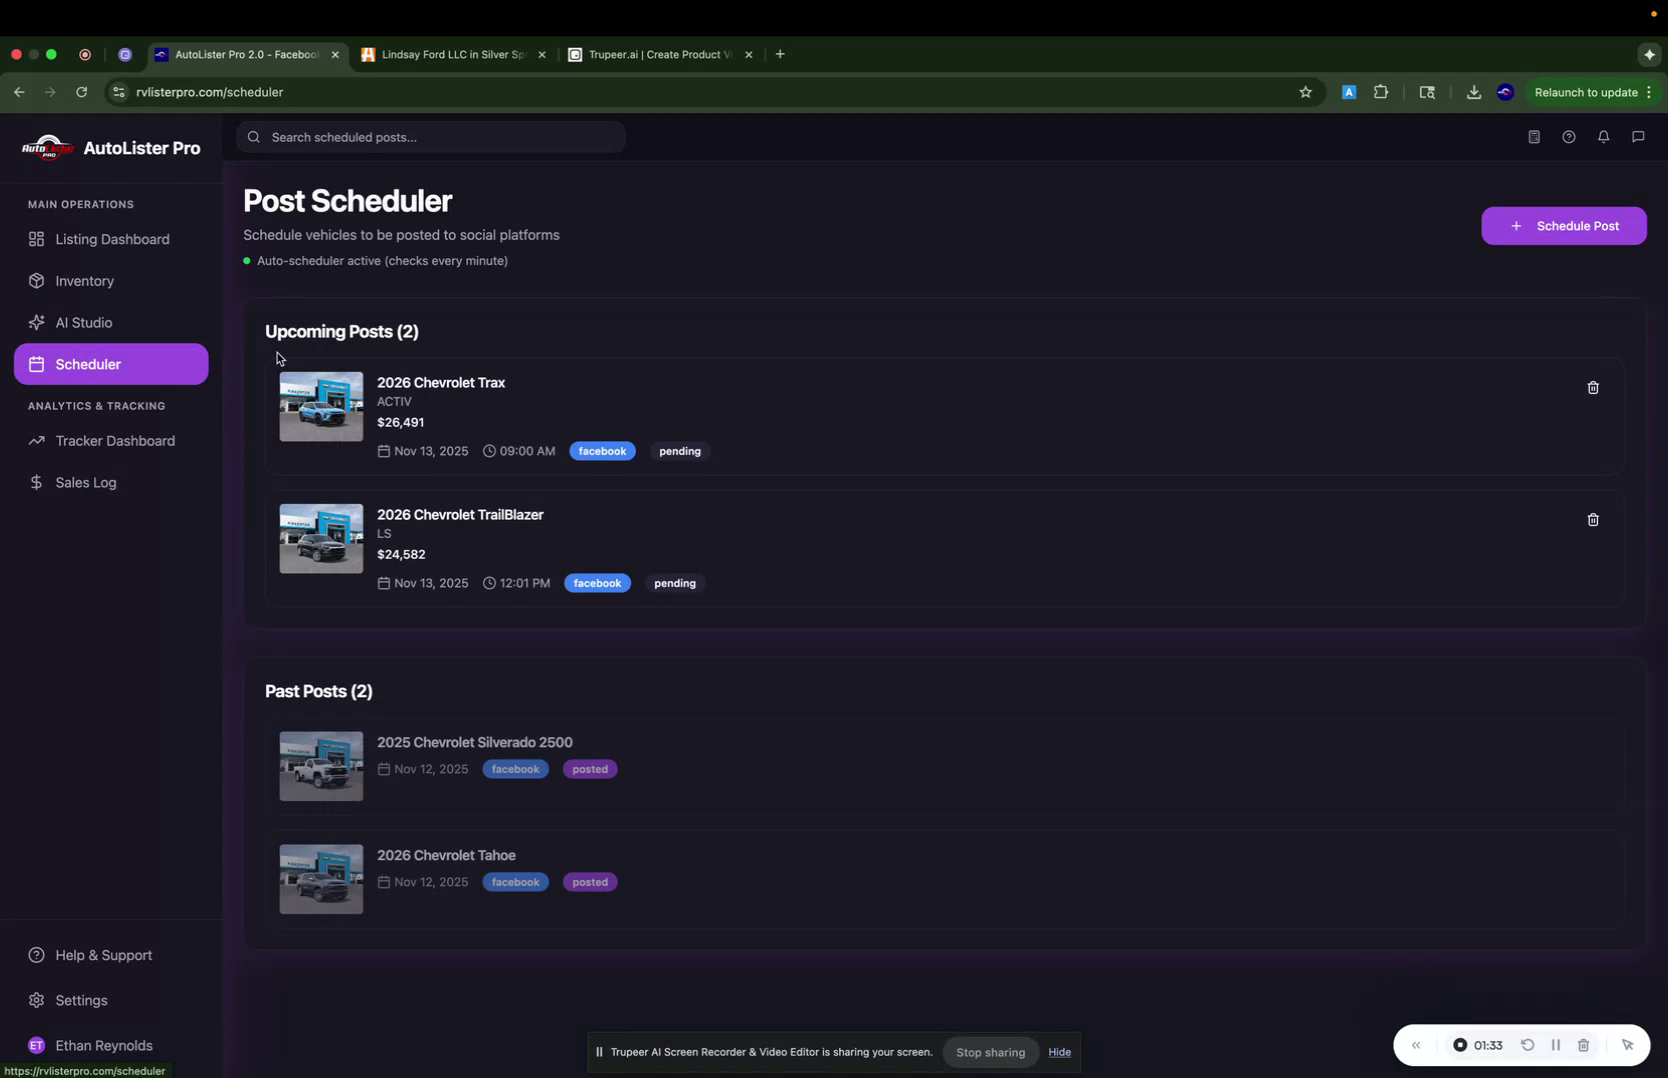This screenshot has height=1078, width=1668.
Task: Click the Schedule Post button
Action: point(1563,226)
